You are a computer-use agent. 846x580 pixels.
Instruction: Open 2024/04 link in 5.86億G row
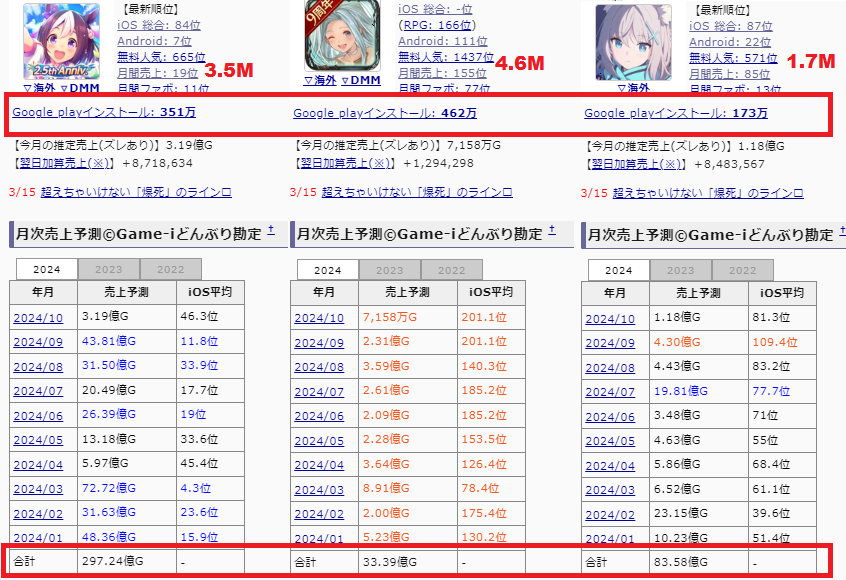click(x=610, y=466)
